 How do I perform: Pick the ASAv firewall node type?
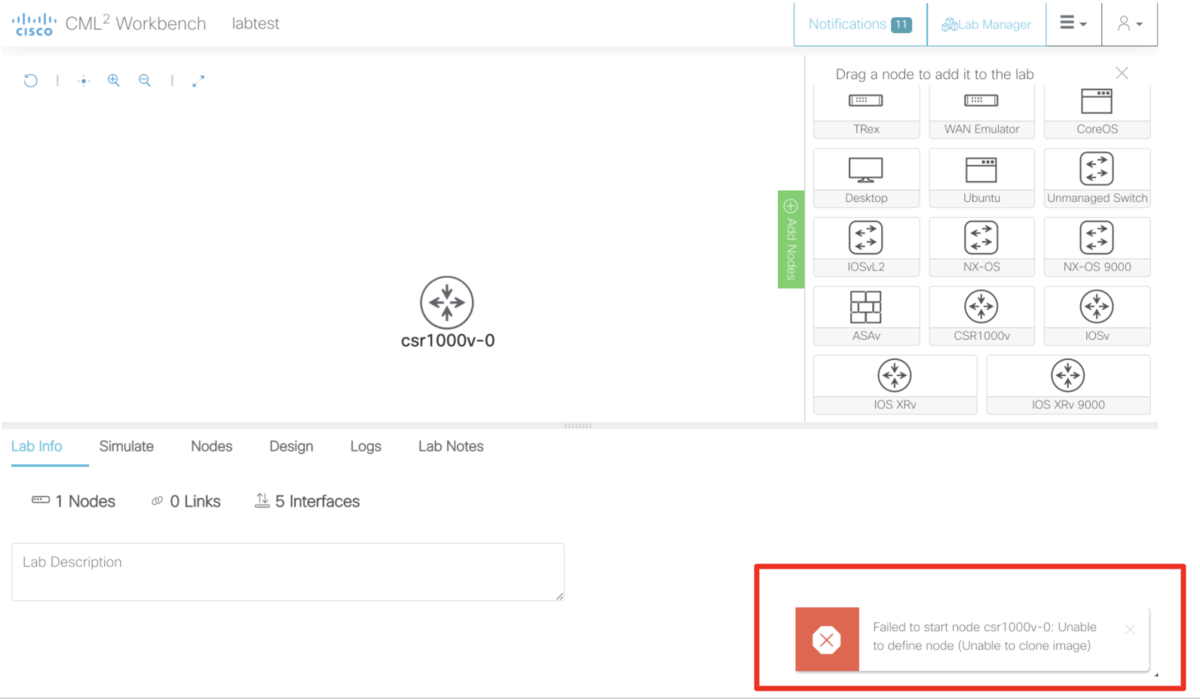pos(866,316)
